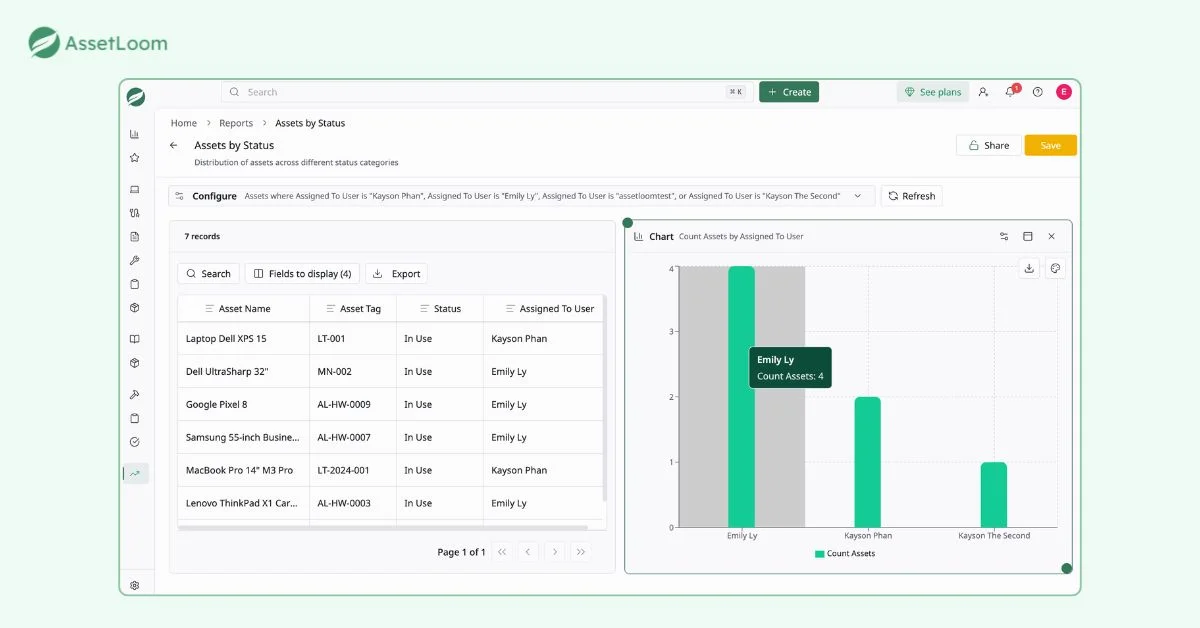The height and width of the screenshot is (628, 1200).
Task: Open the Asset Tag column menu
Action: click(x=331, y=309)
